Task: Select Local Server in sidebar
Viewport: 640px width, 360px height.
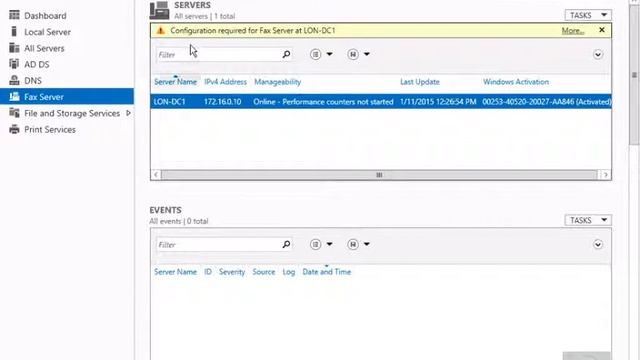Action: (47, 32)
